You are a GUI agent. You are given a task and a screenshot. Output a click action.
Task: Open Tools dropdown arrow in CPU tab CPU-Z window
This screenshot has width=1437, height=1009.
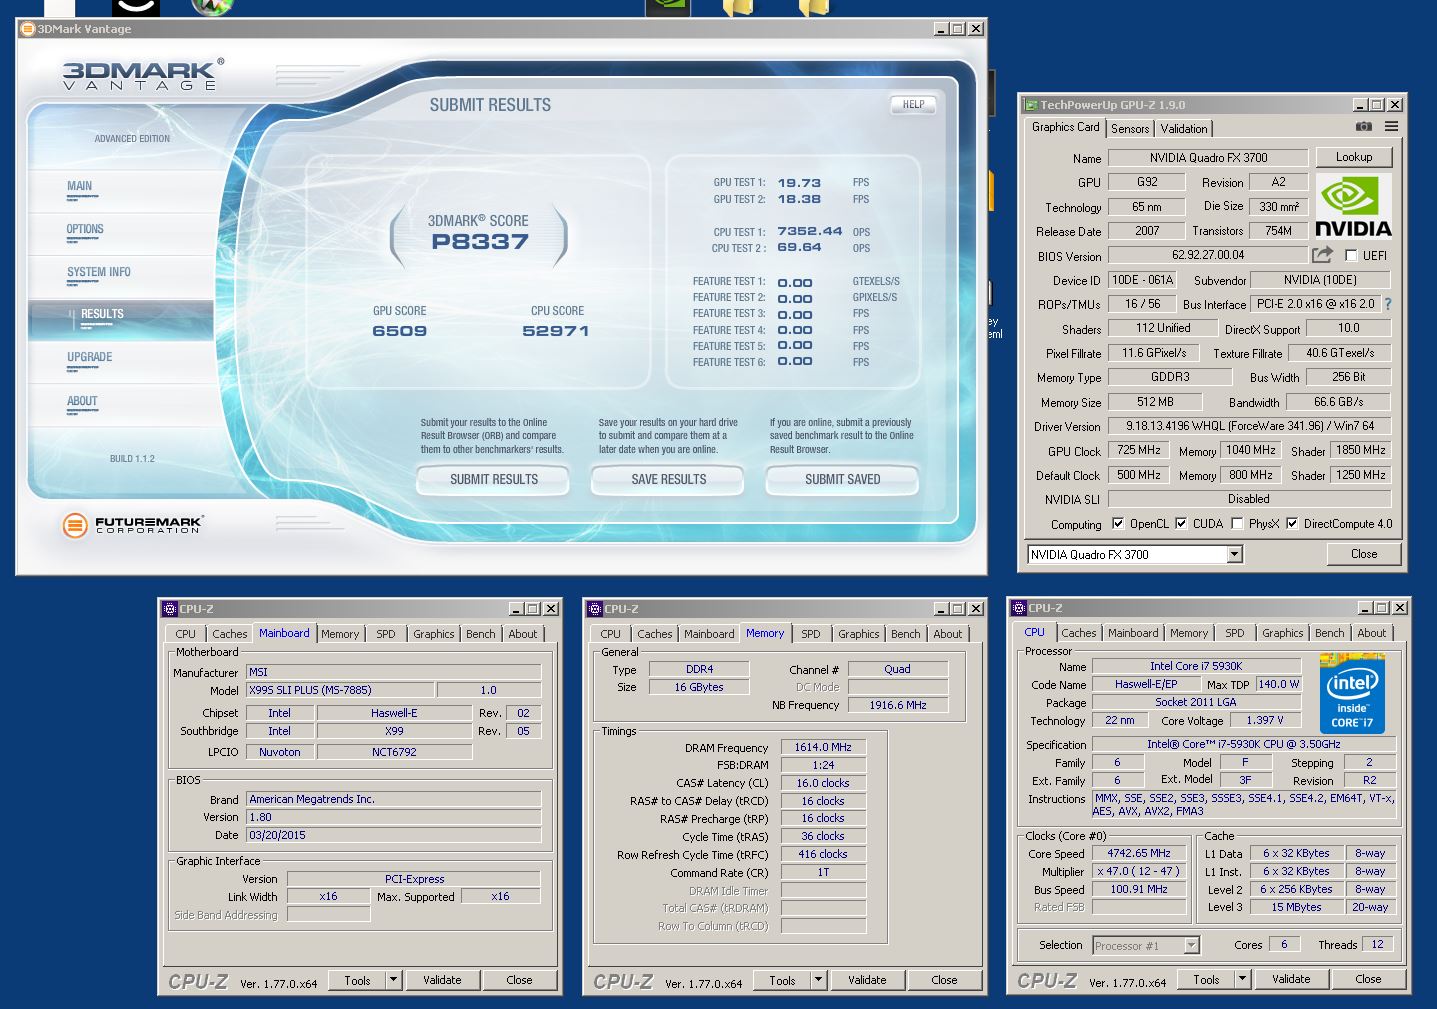[1242, 980]
